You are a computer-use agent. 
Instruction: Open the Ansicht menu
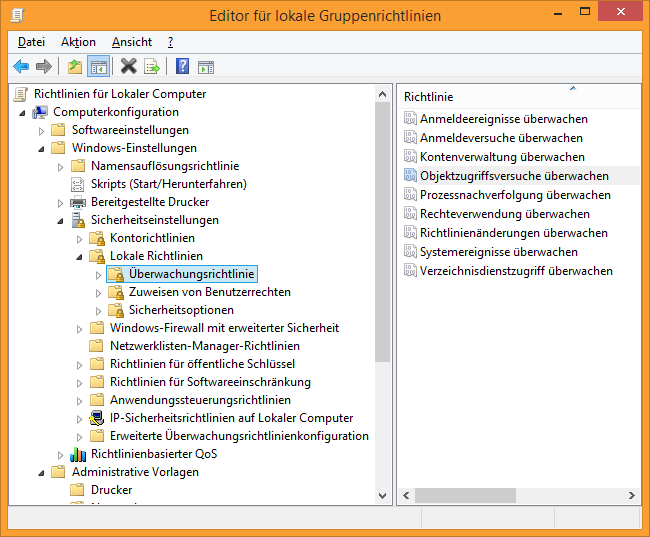tap(132, 42)
